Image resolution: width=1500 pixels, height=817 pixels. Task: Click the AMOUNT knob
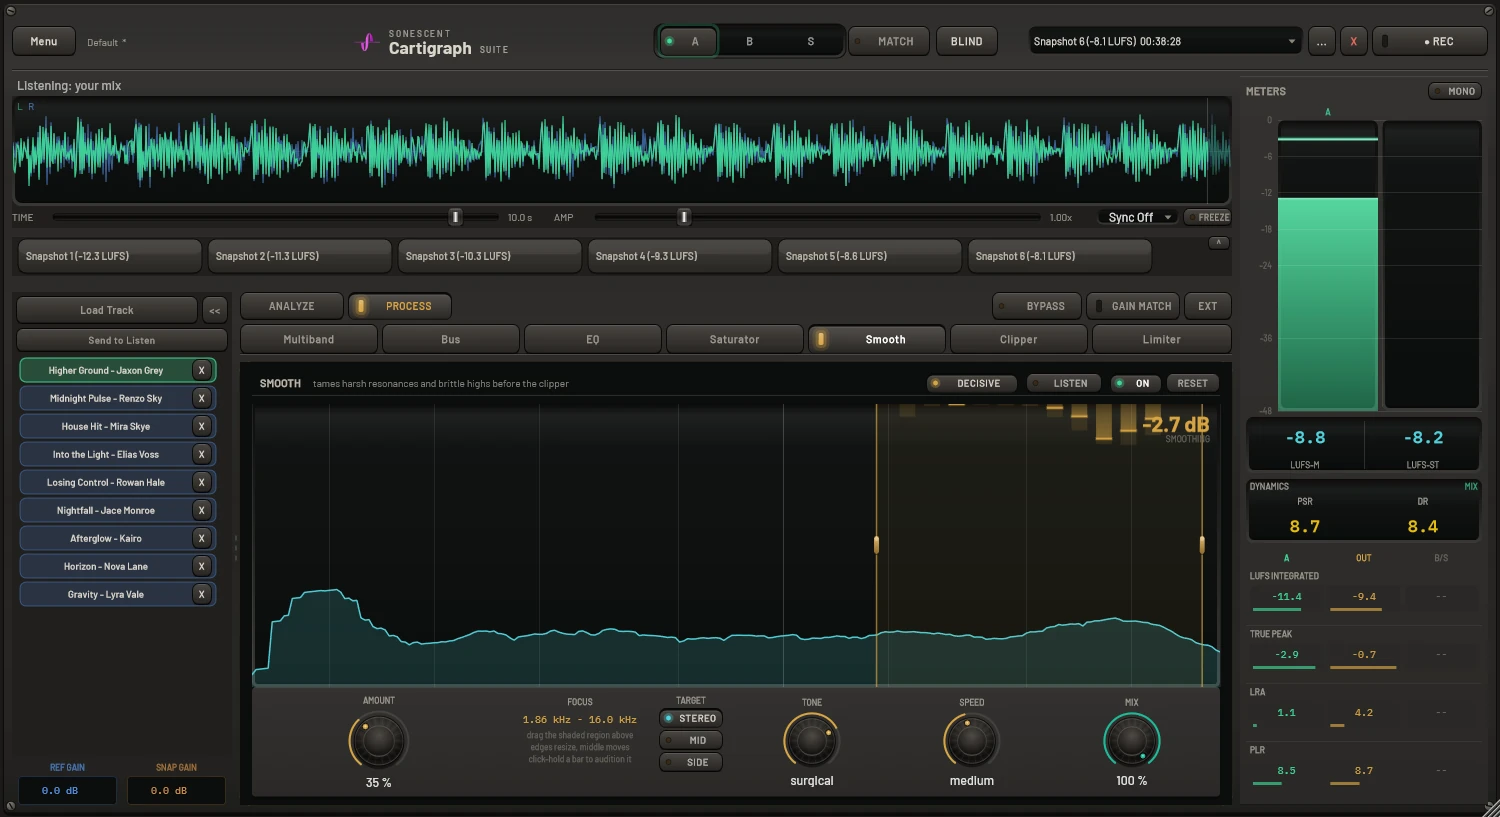[x=378, y=741]
